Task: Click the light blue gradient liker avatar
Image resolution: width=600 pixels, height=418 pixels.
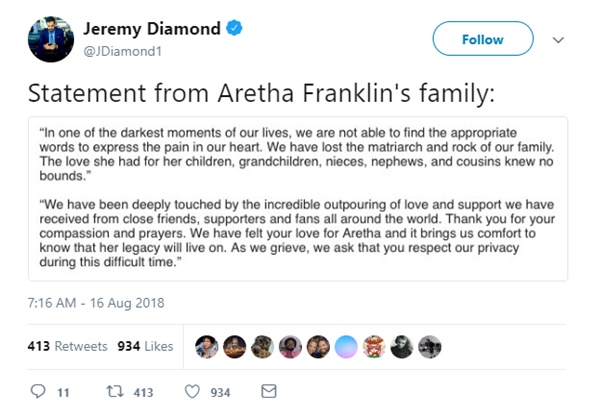Action: coord(346,346)
